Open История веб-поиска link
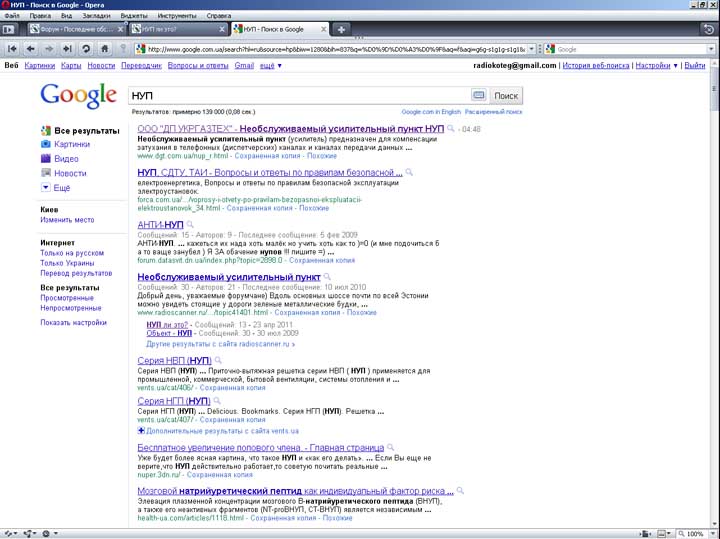720x539 pixels. pos(596,66)
